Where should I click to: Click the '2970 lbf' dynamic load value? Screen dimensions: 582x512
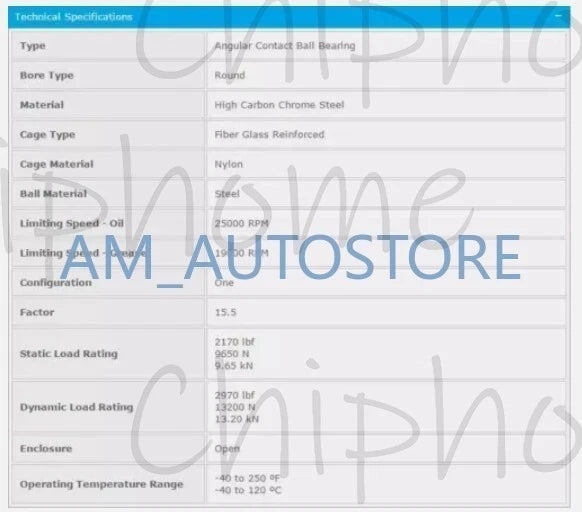[x=235, y=395]
